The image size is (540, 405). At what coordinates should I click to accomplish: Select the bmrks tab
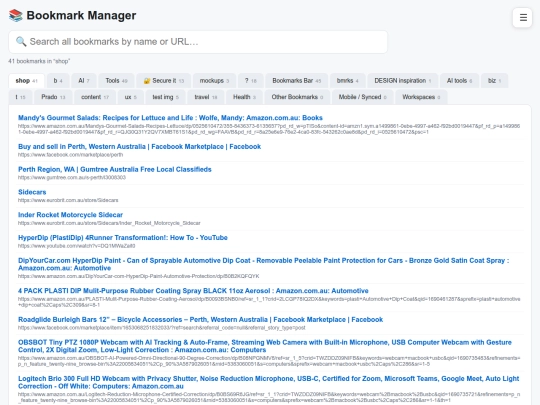tap(347, 81)
